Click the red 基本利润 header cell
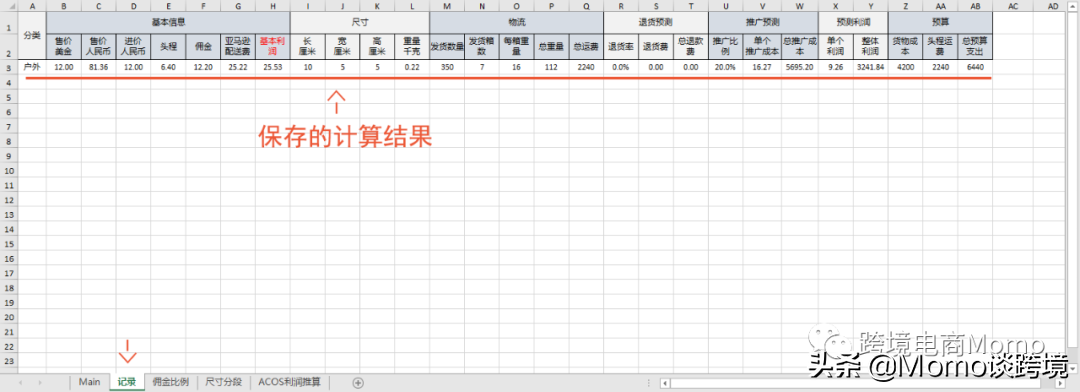This screenshot has height=392, width=1080. point(272,46)
